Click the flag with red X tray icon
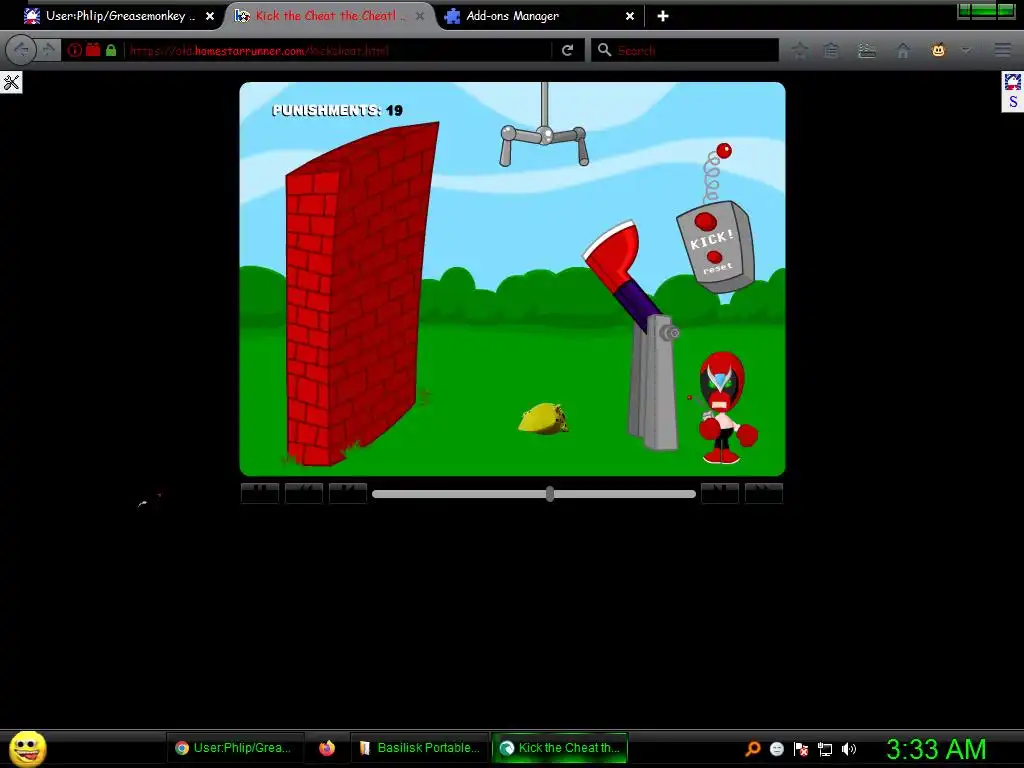 click(801, 749)
